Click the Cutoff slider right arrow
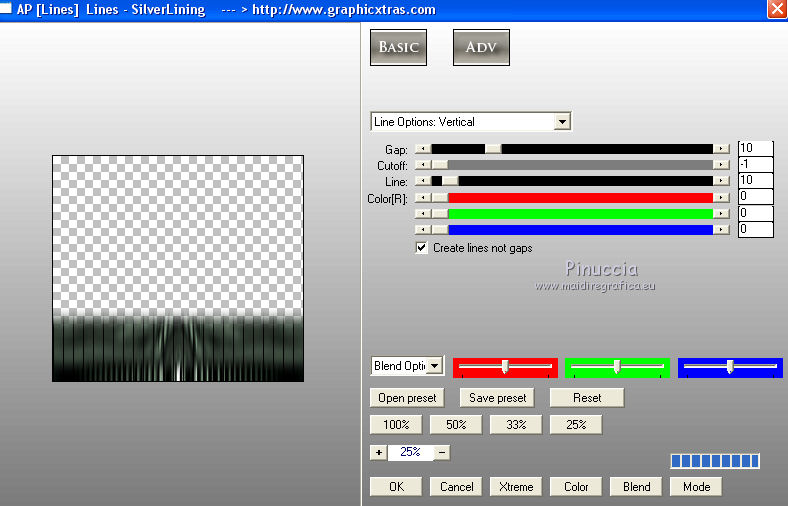788x506 pixels. coord(721,165)
